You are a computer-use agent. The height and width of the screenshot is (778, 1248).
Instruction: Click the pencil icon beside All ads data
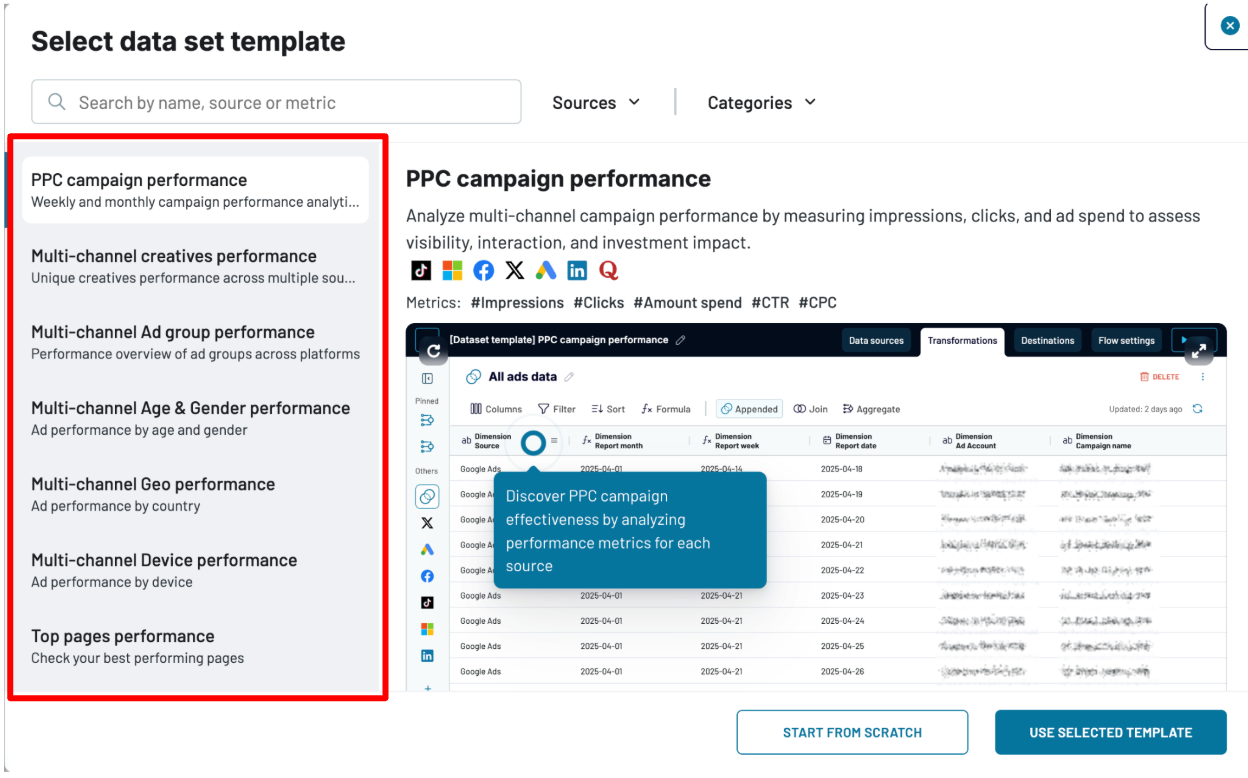[570, 377]
